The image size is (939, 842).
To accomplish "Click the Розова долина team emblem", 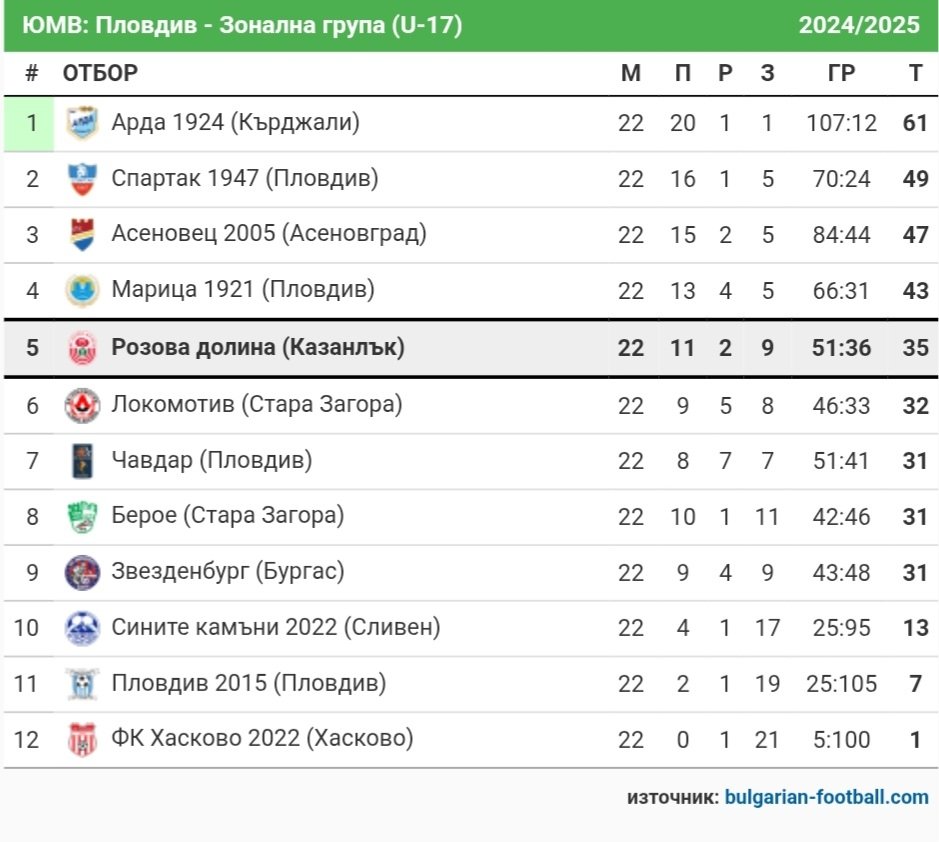I will pyautogui.click(x=82, y=348).
